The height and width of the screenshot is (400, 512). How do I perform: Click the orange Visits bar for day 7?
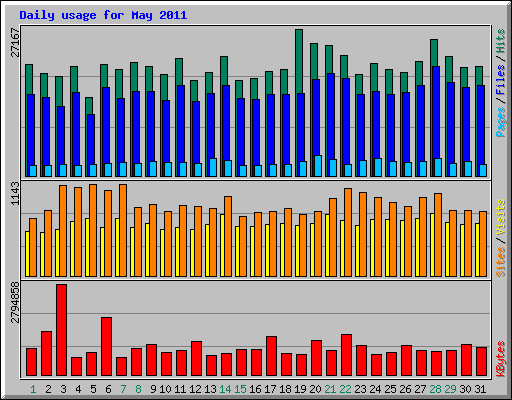click(x=123, y=230)
